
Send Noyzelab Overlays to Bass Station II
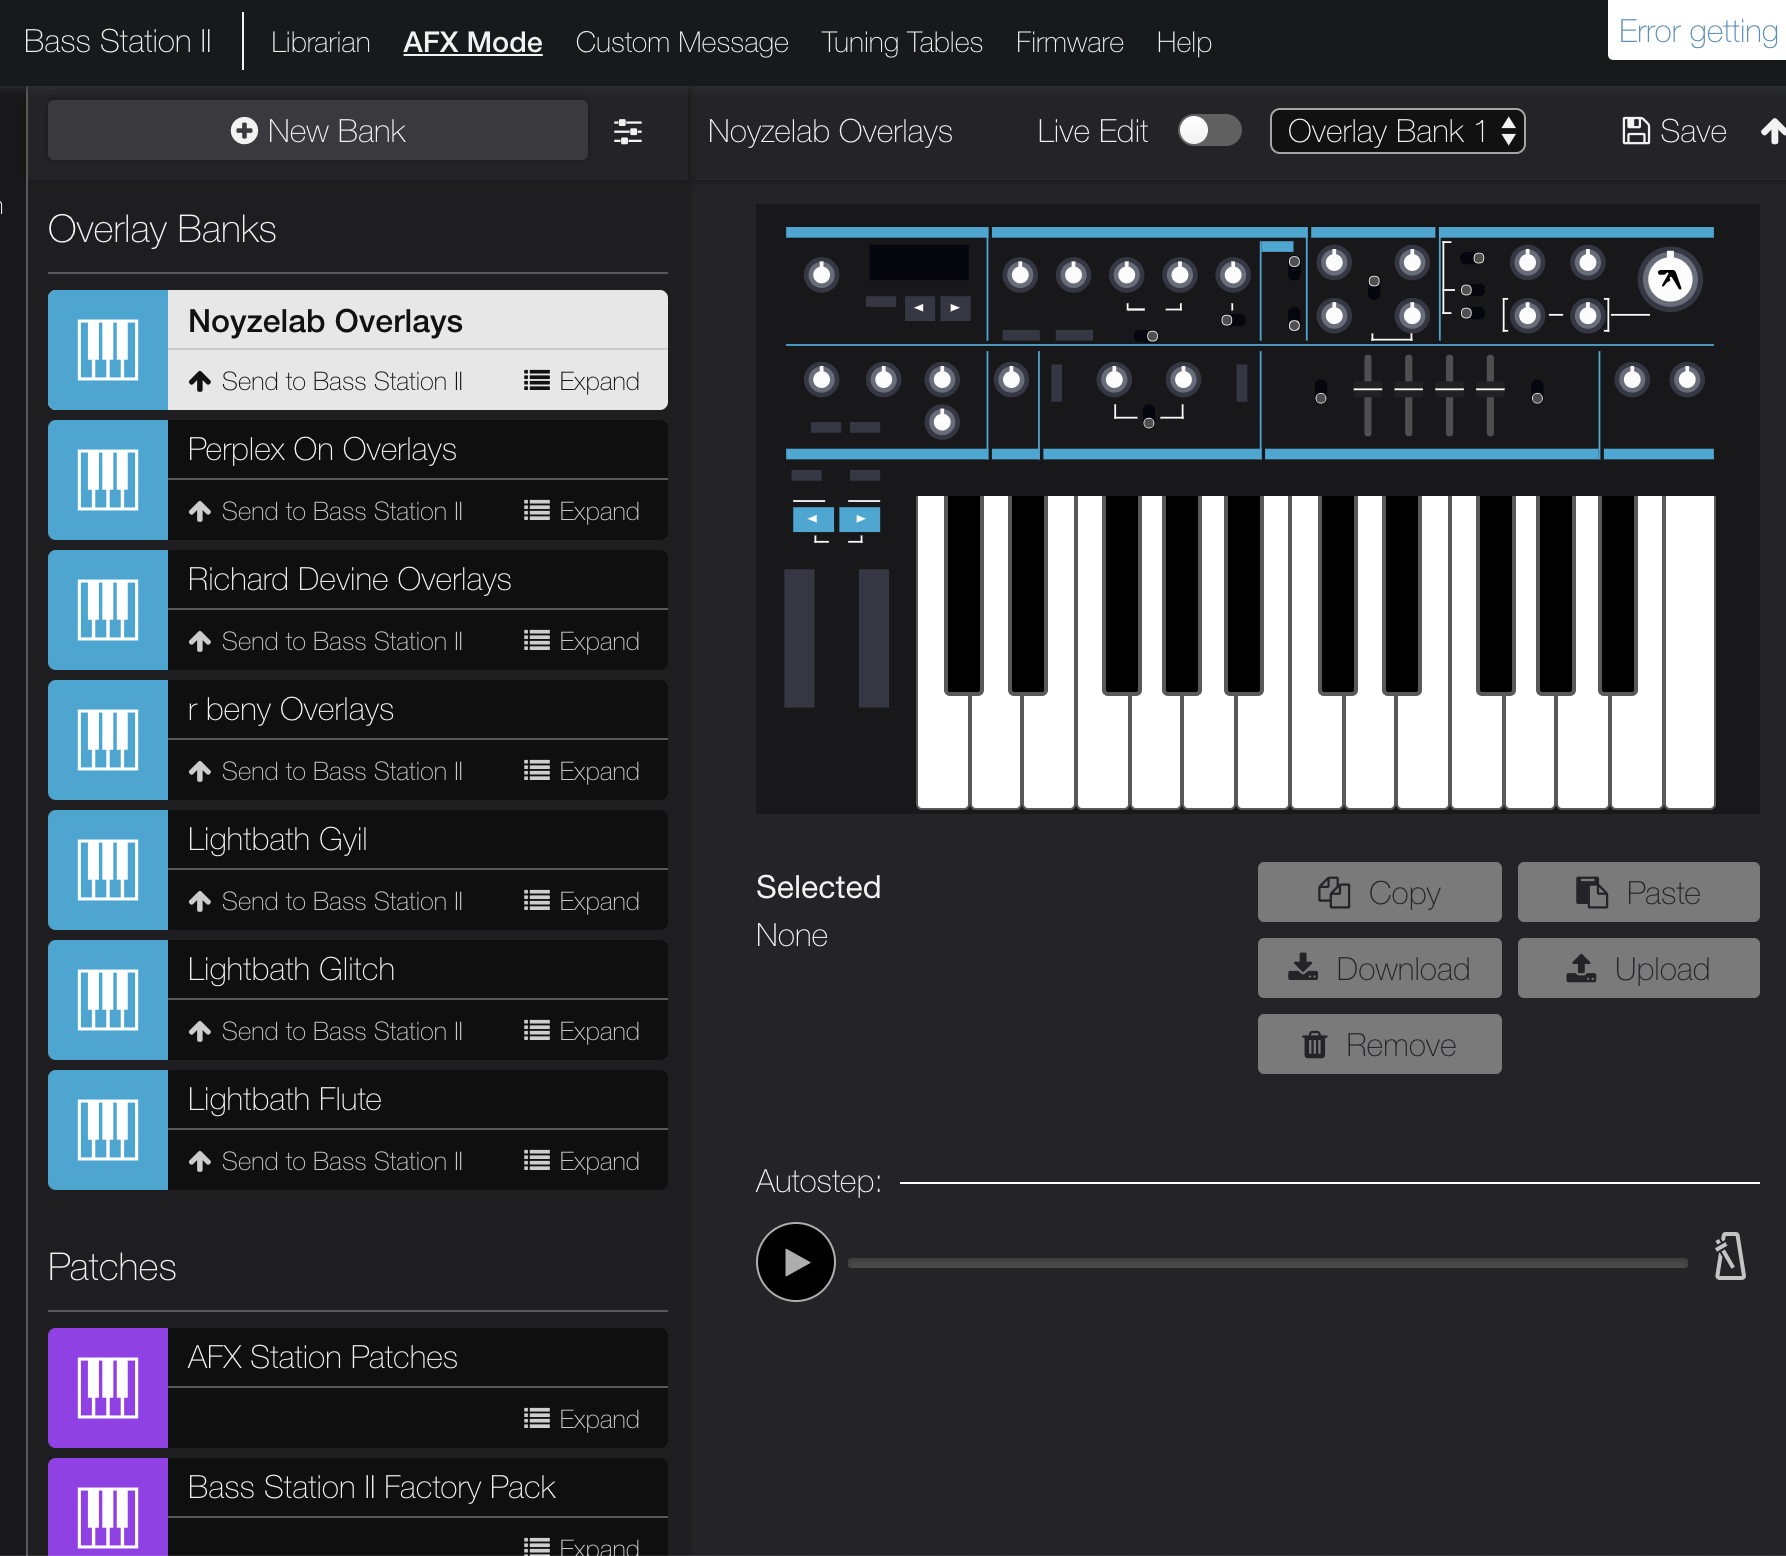coord(326,381)
